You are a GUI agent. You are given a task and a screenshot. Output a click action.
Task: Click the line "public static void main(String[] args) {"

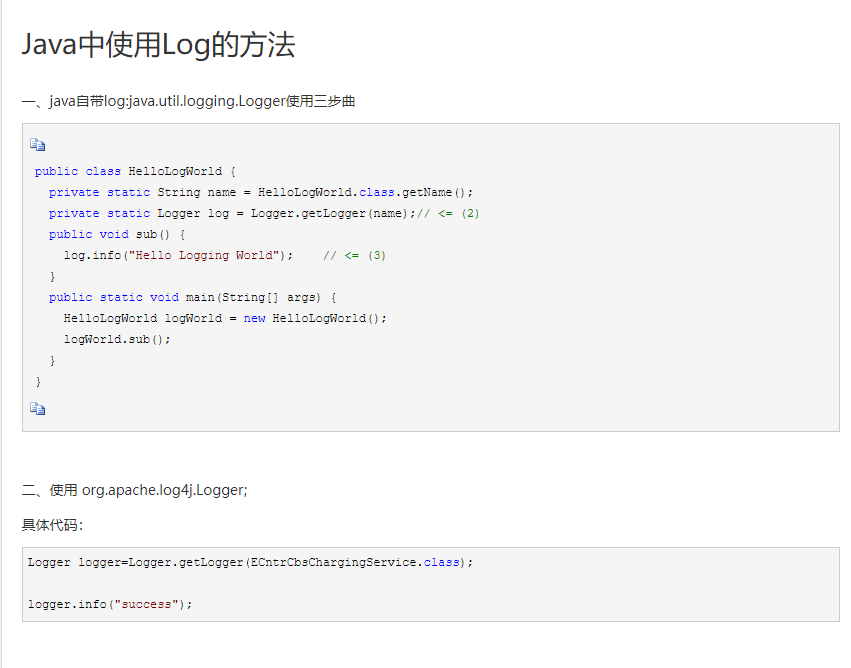[x=193, y=297]
